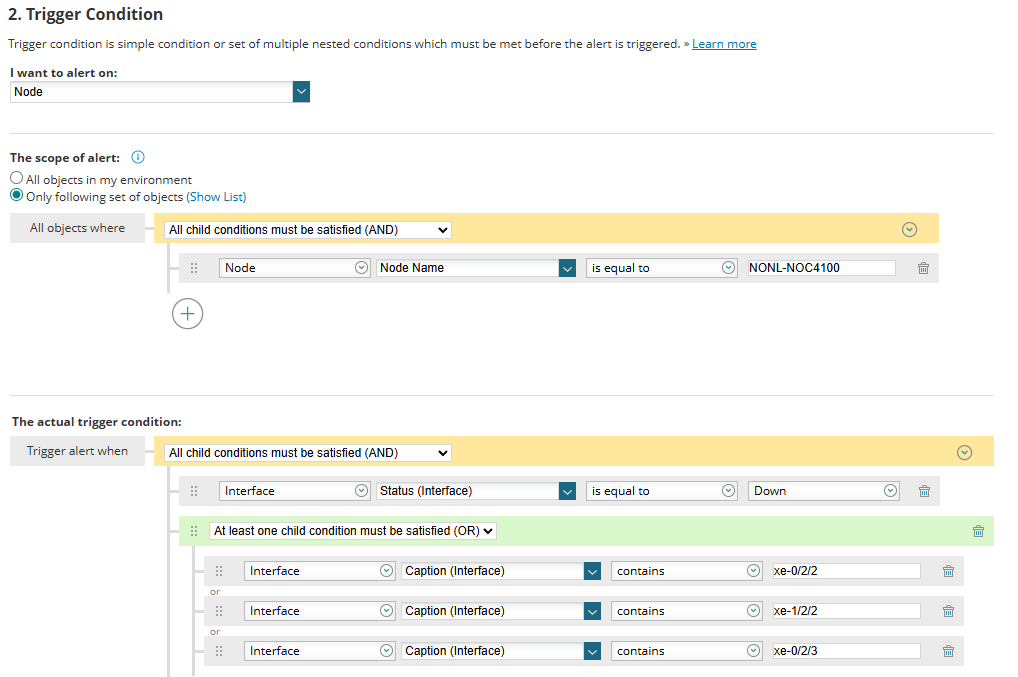1018x677 pixels.
Task: Open the Learn more link
Action: [x=724, y=43]
